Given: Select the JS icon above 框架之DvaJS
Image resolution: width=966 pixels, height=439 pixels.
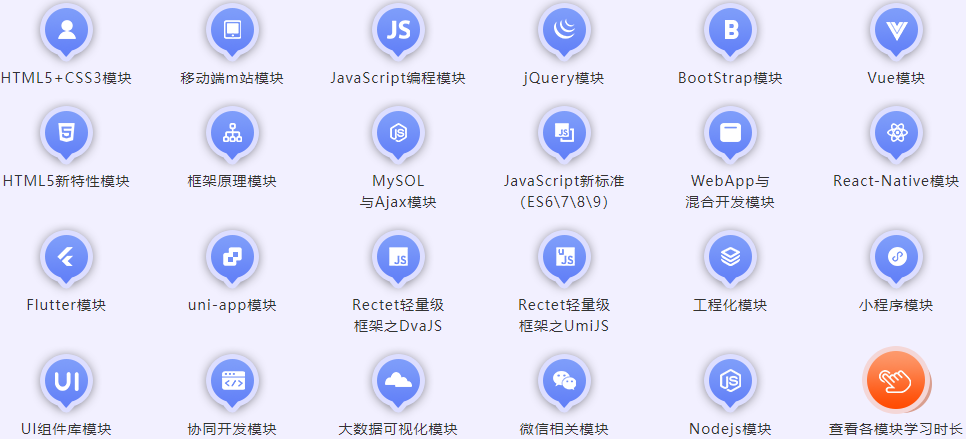Looking at the screenshot, I should click(x=399, y=257).
